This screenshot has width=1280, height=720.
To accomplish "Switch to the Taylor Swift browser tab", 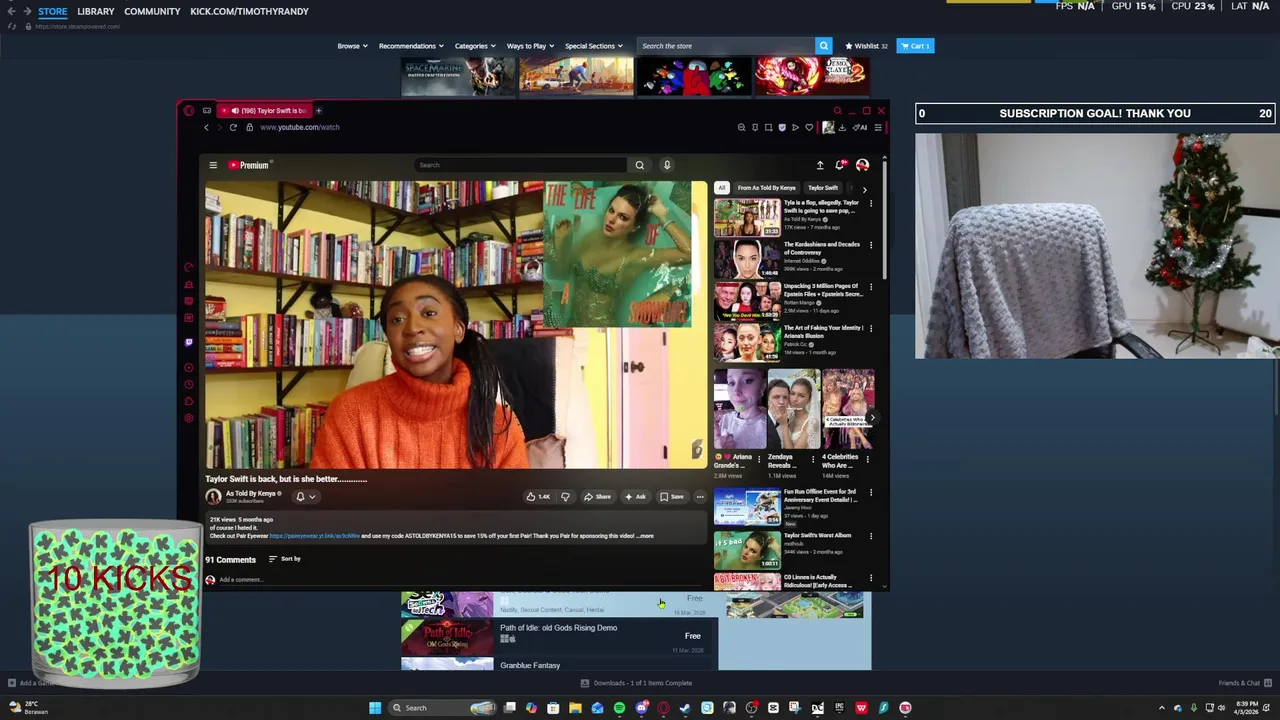I will [265, 110].
